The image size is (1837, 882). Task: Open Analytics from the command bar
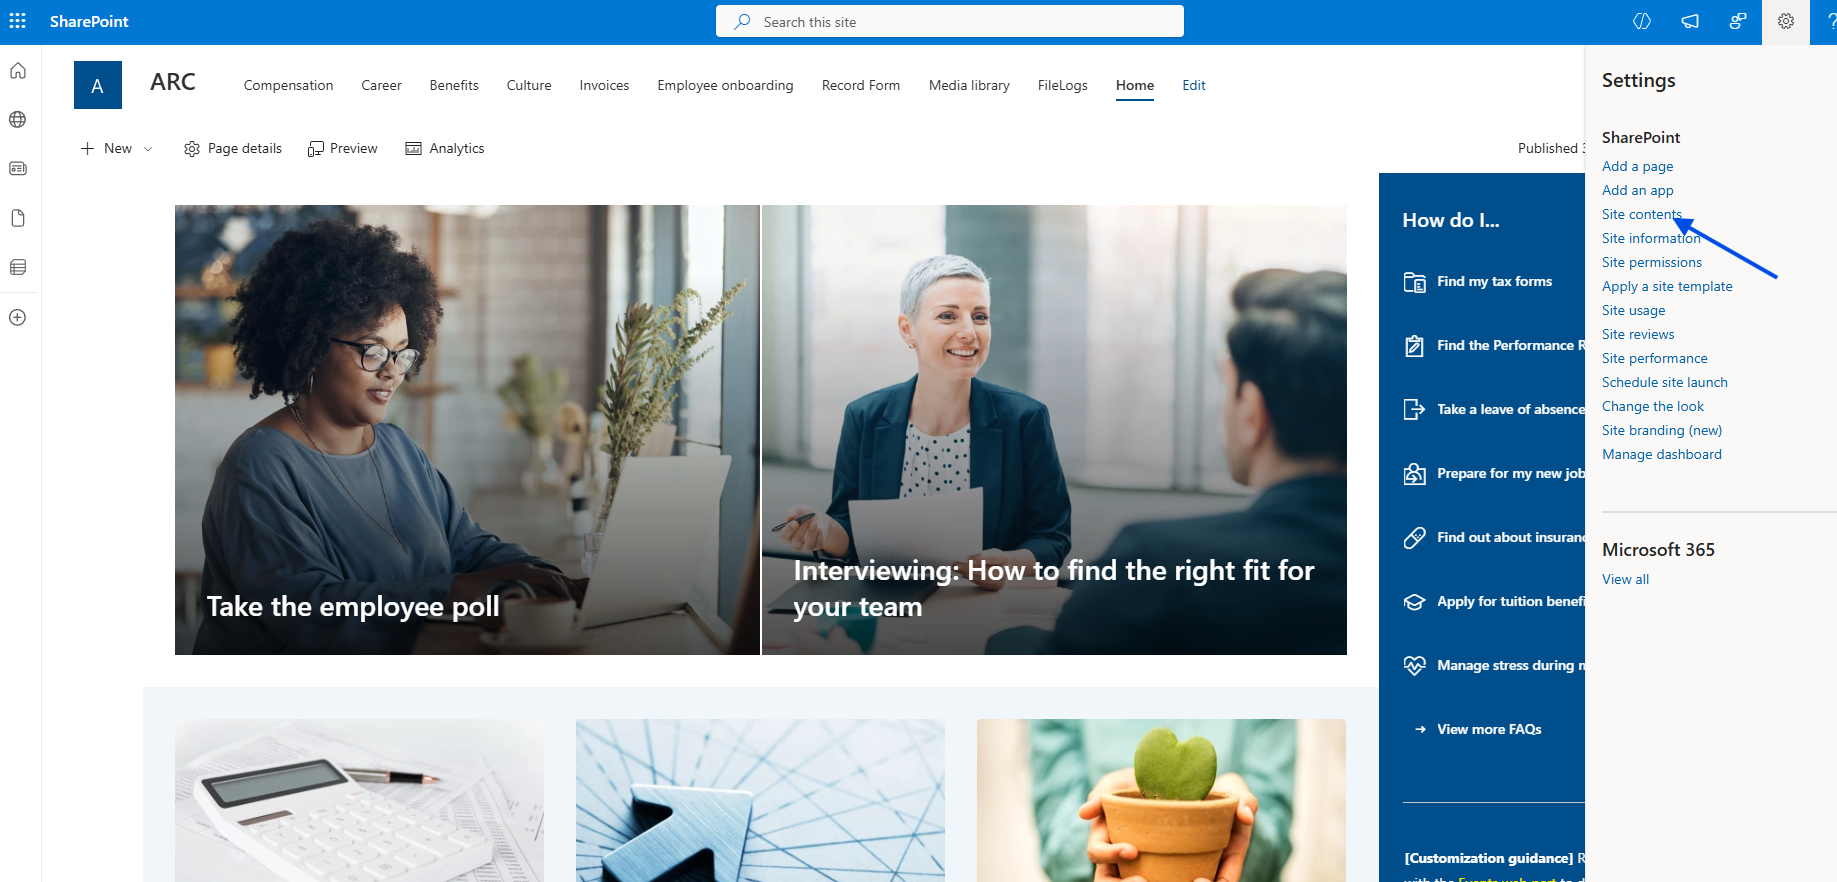445,149
